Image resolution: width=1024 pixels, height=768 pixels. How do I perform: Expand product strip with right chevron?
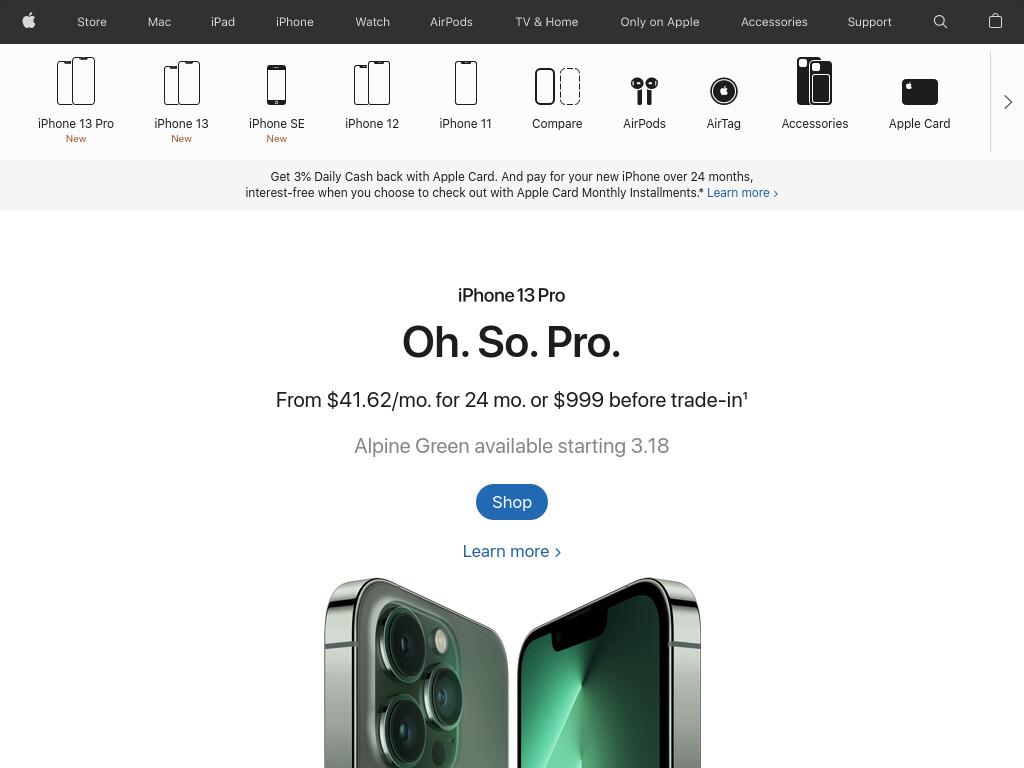(1008, 102)
